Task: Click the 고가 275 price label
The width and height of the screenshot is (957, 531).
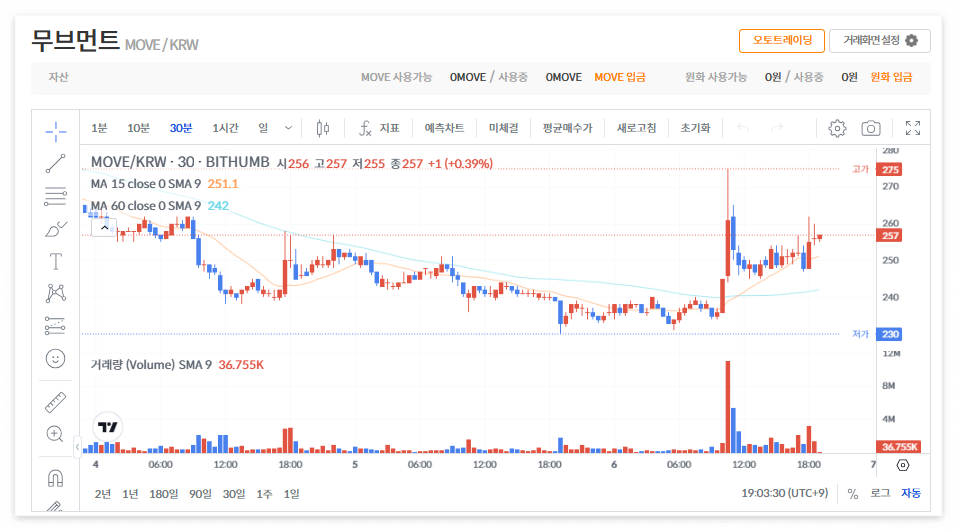Action: (x=890, y=170)
